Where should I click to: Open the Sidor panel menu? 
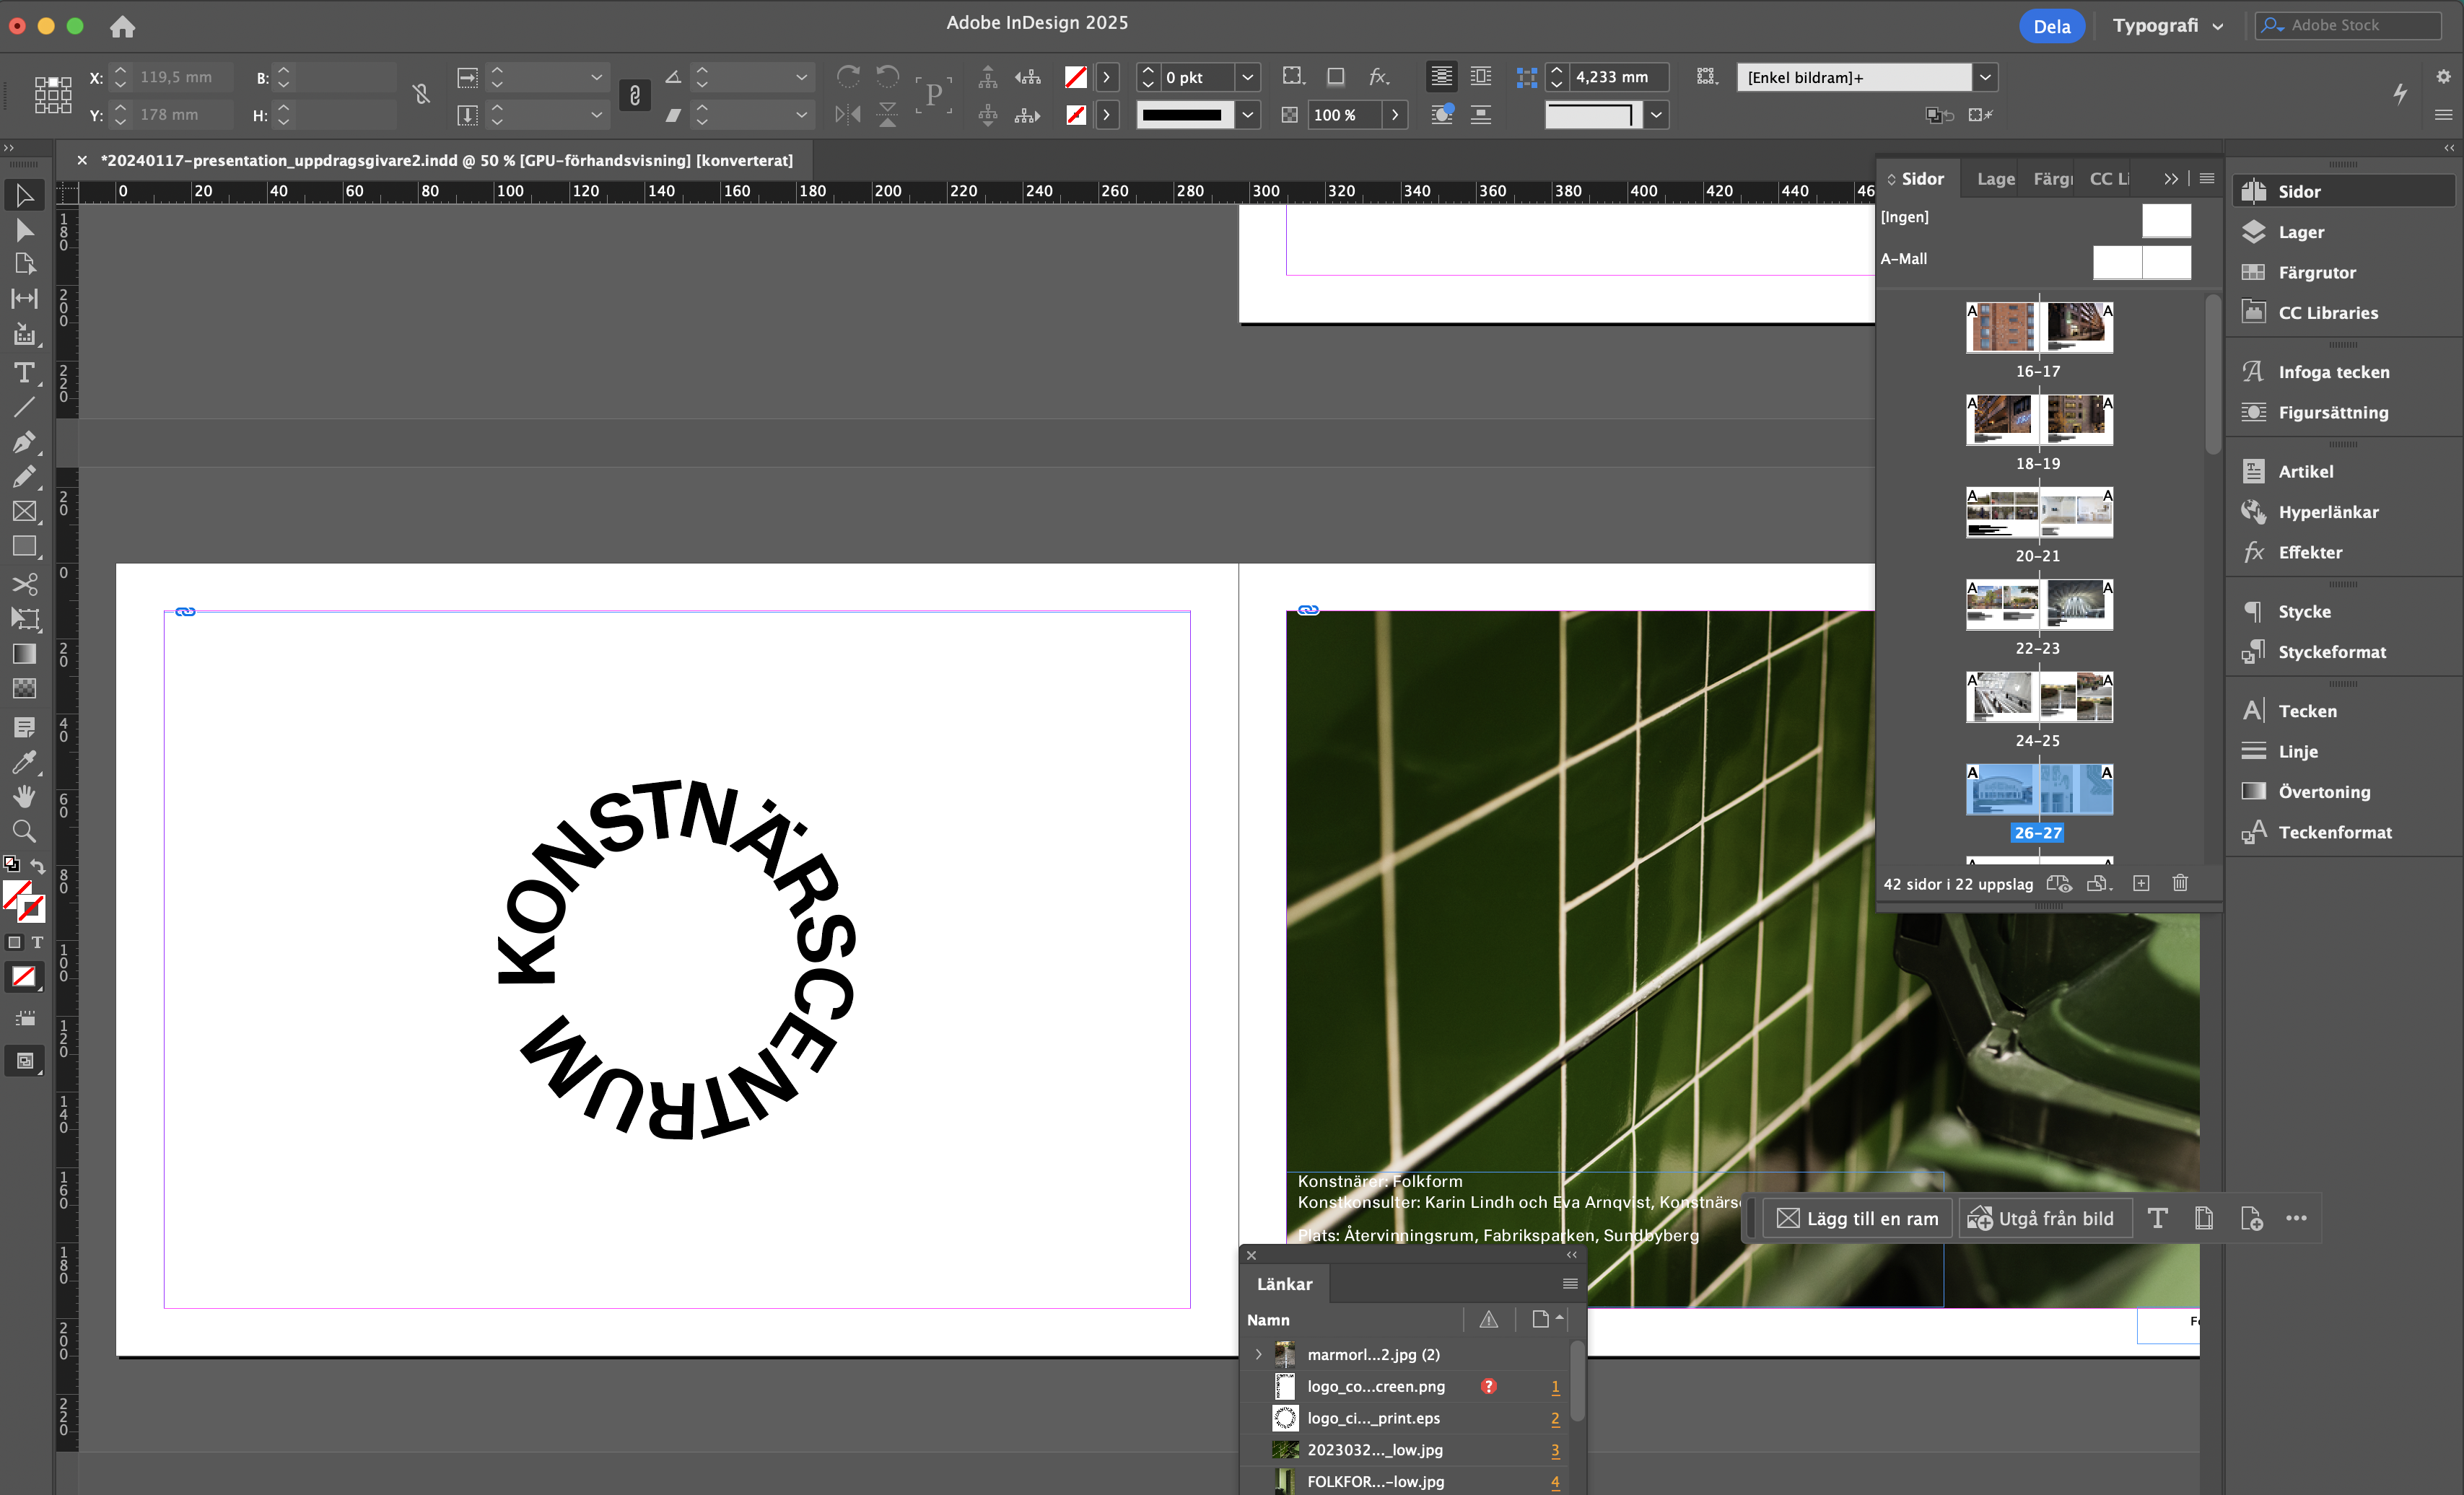pyautogui.click(x=2207, y=179)
